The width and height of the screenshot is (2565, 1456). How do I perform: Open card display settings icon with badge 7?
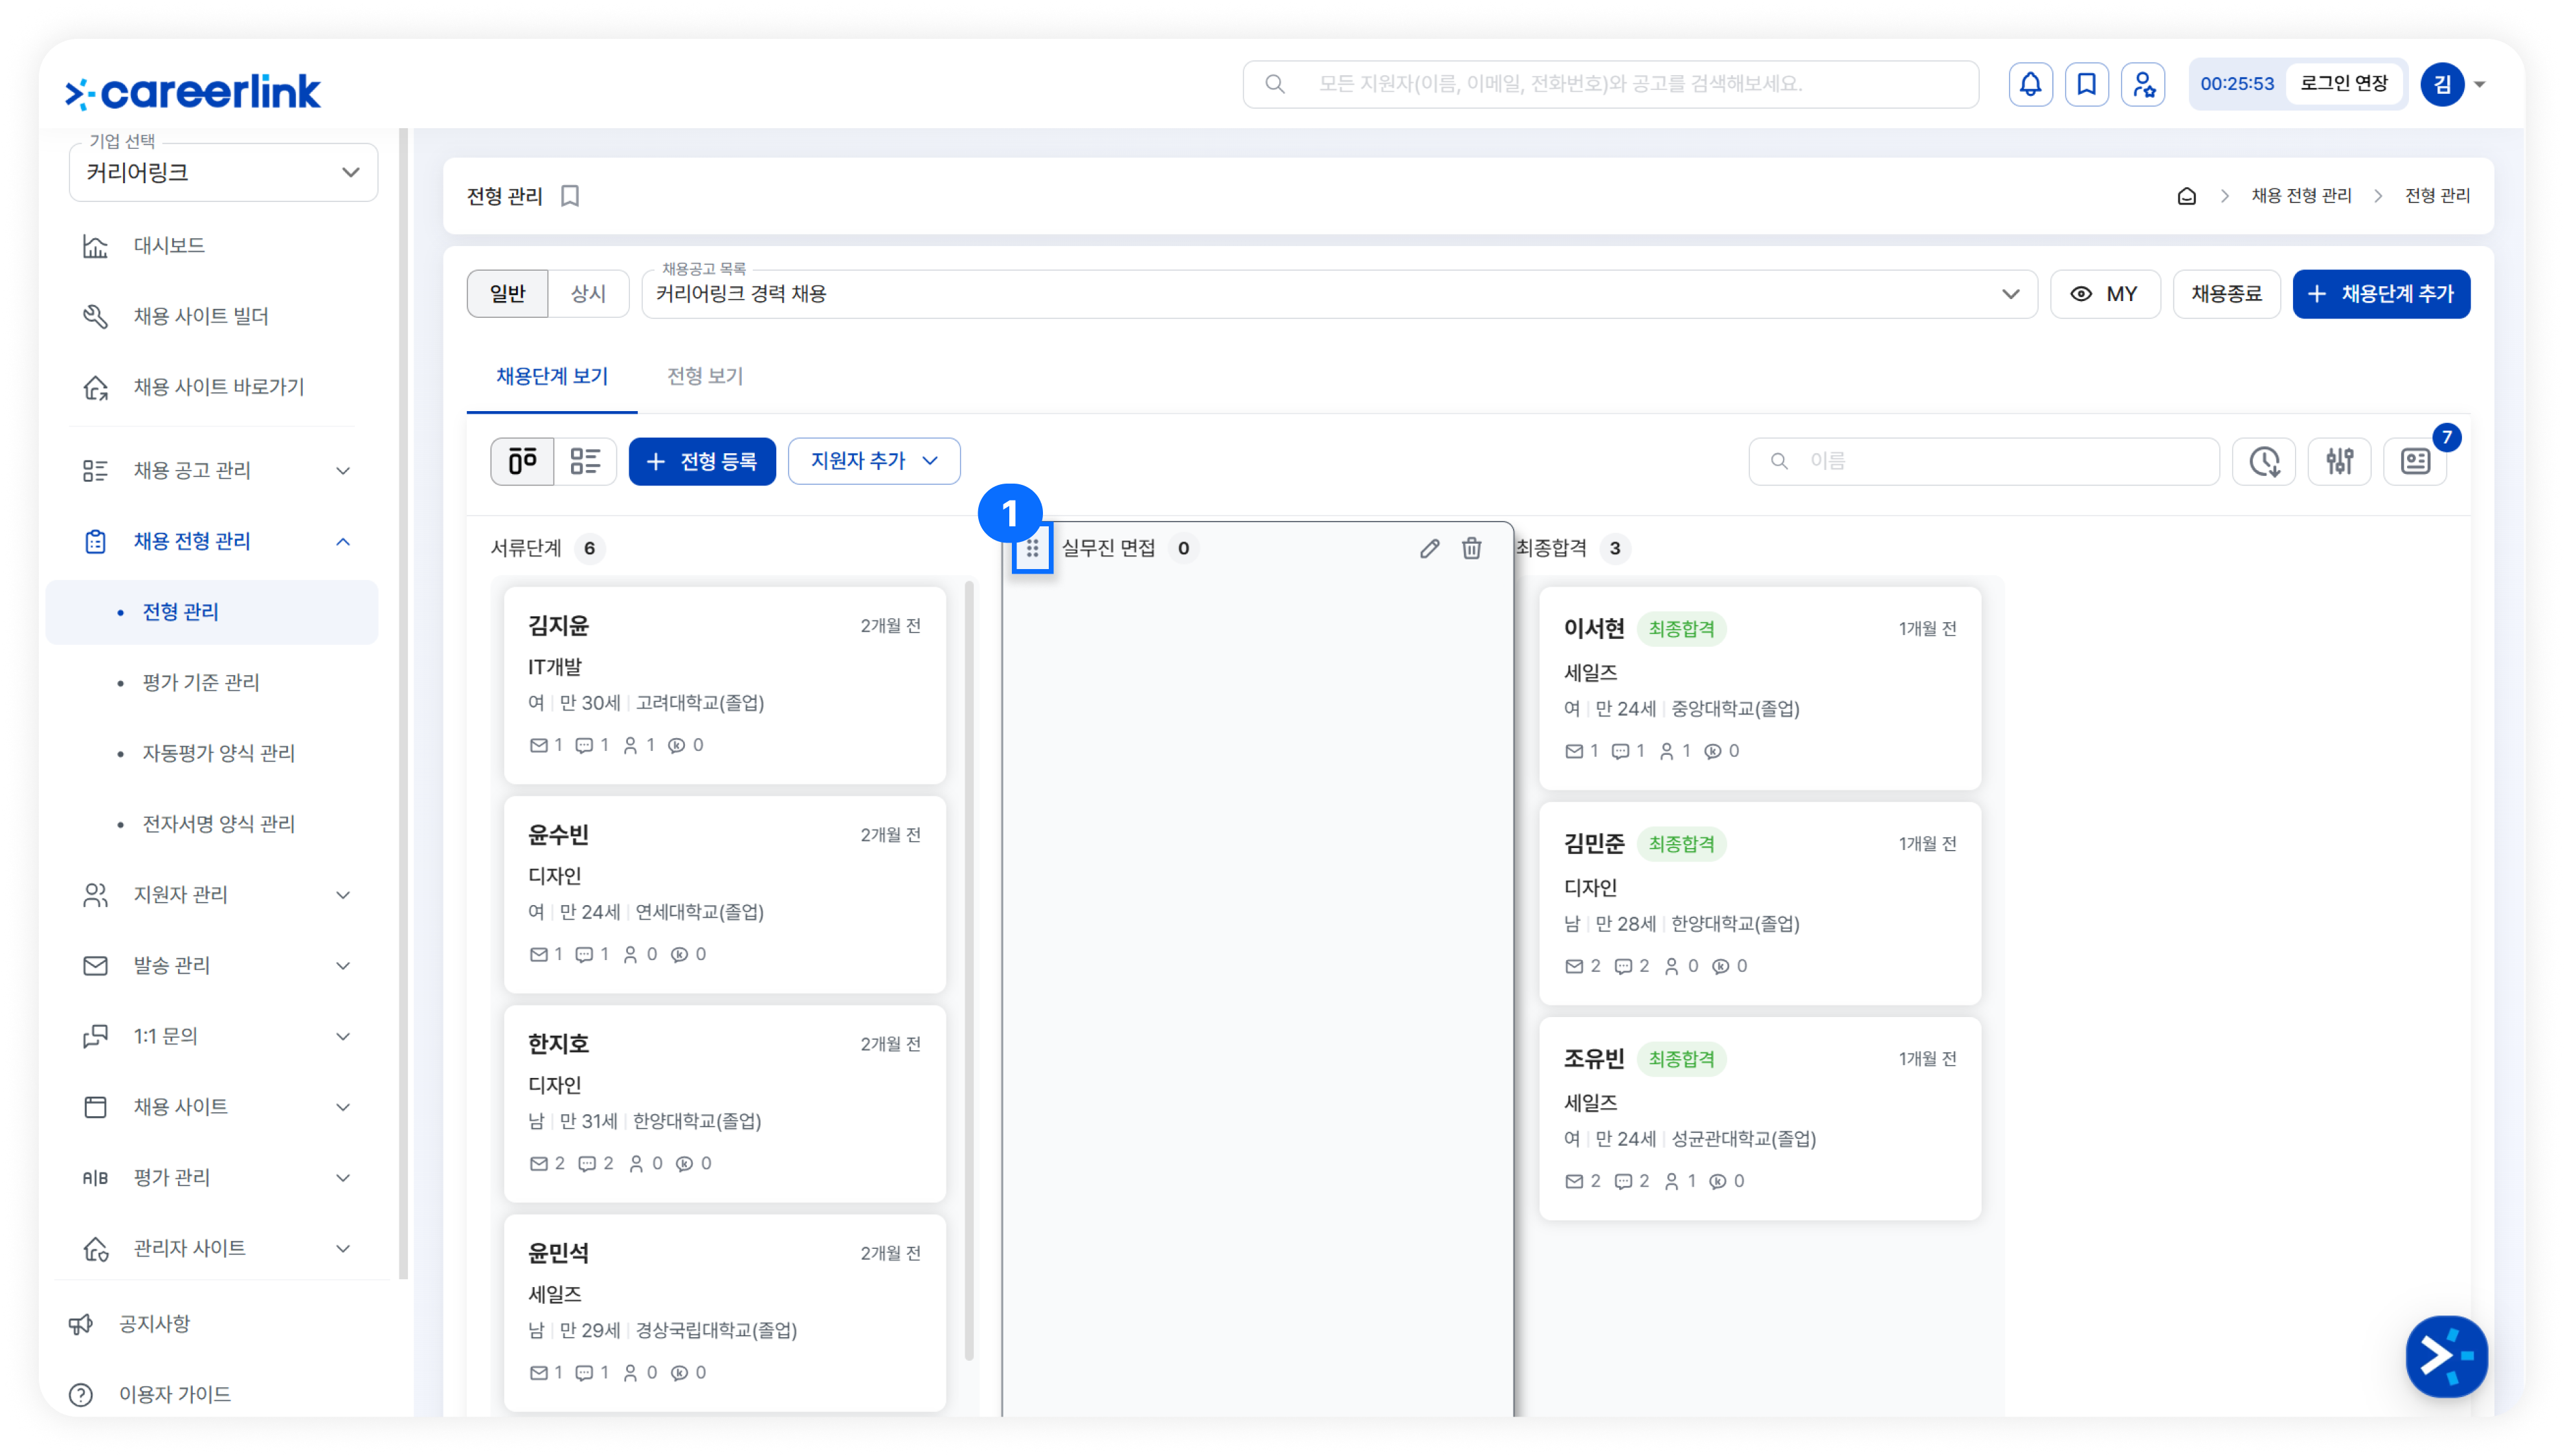coord(2415,461)
